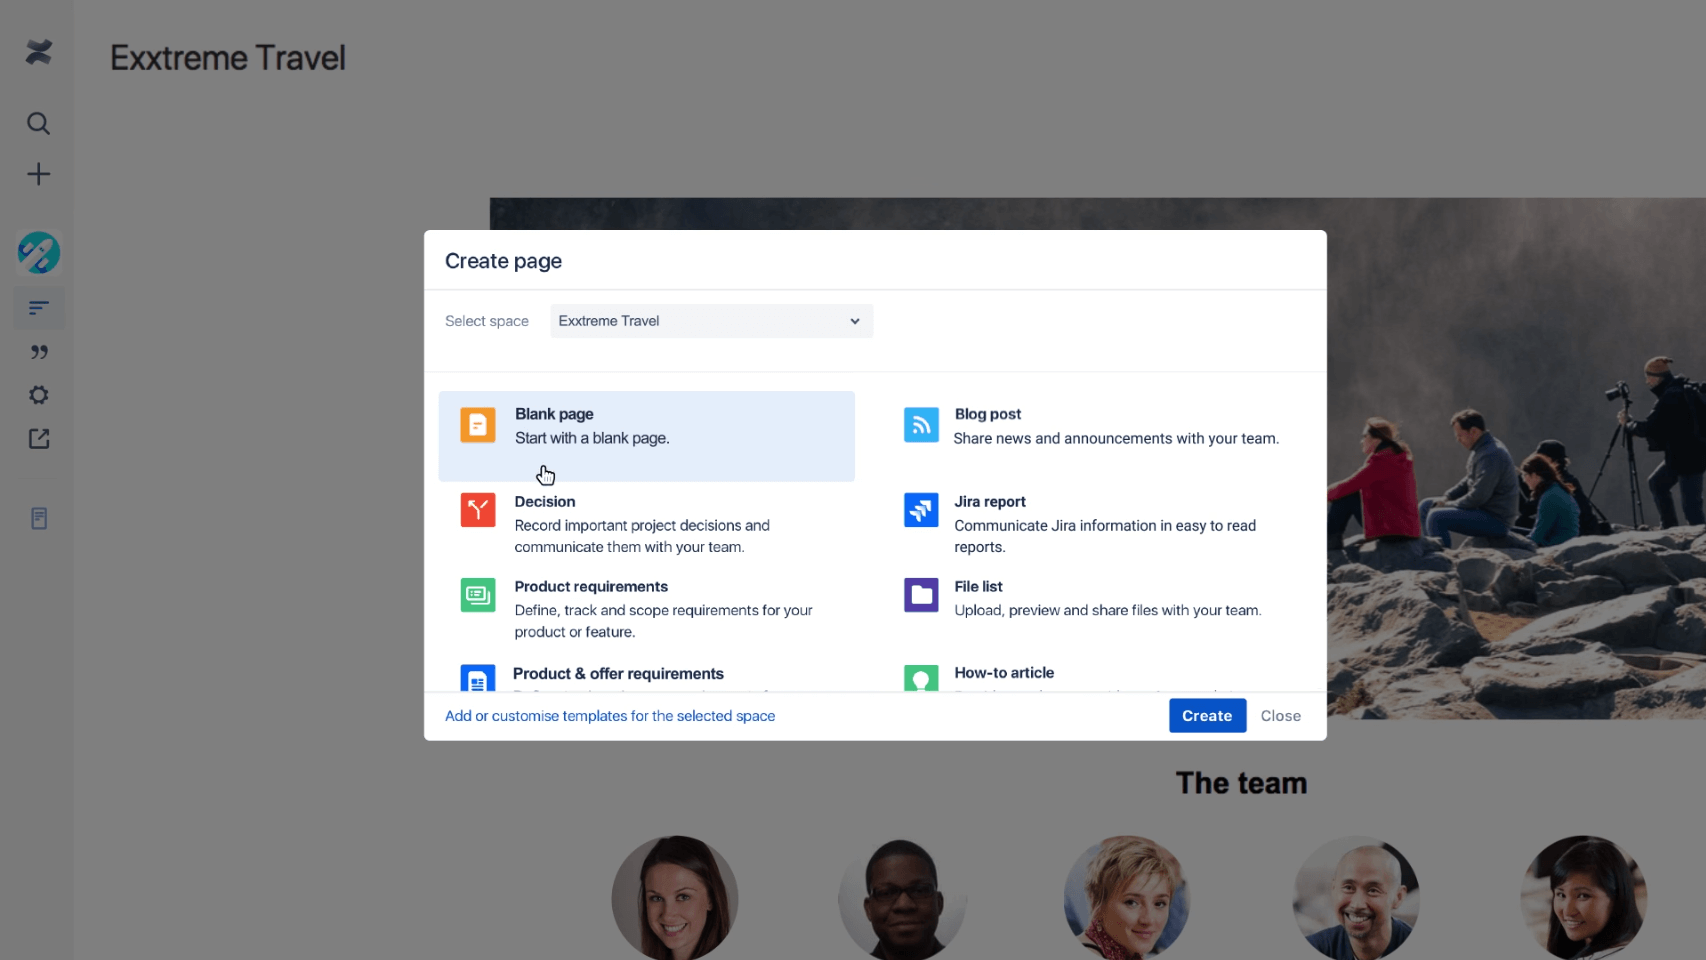Click the Confluence home logo
Screen dimensions: 1706x960
(38, 53)
